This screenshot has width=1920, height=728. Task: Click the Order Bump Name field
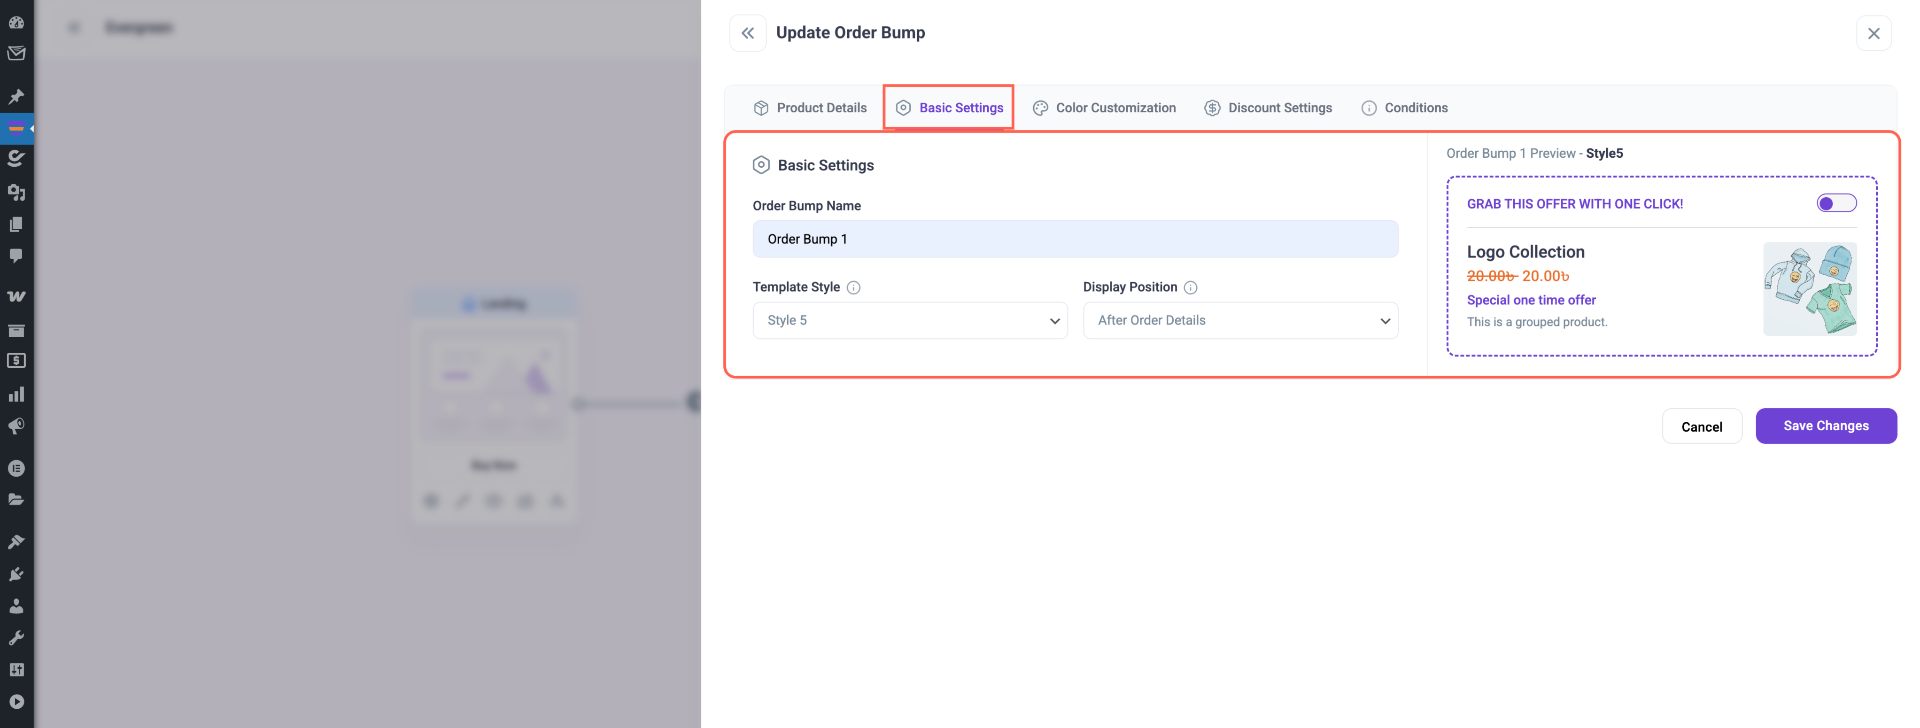(x=1075, y=239)
